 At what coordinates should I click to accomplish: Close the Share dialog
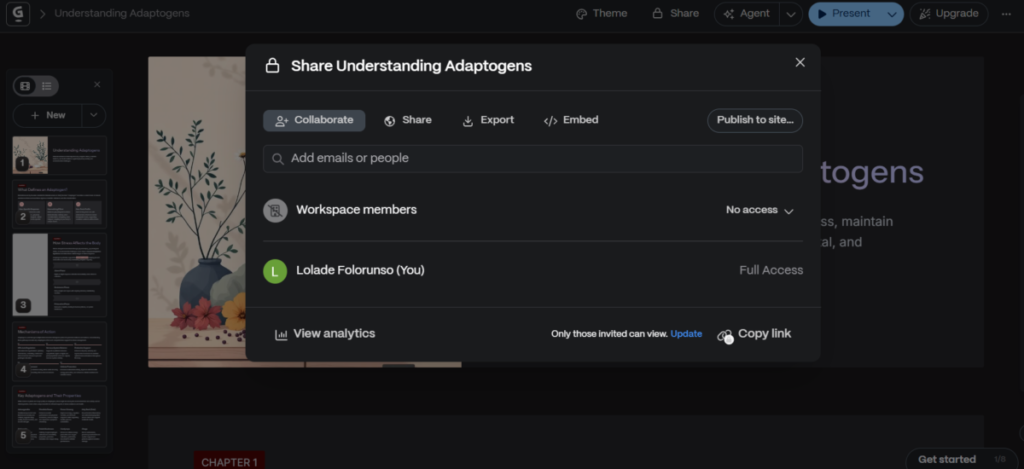point(800,62)
